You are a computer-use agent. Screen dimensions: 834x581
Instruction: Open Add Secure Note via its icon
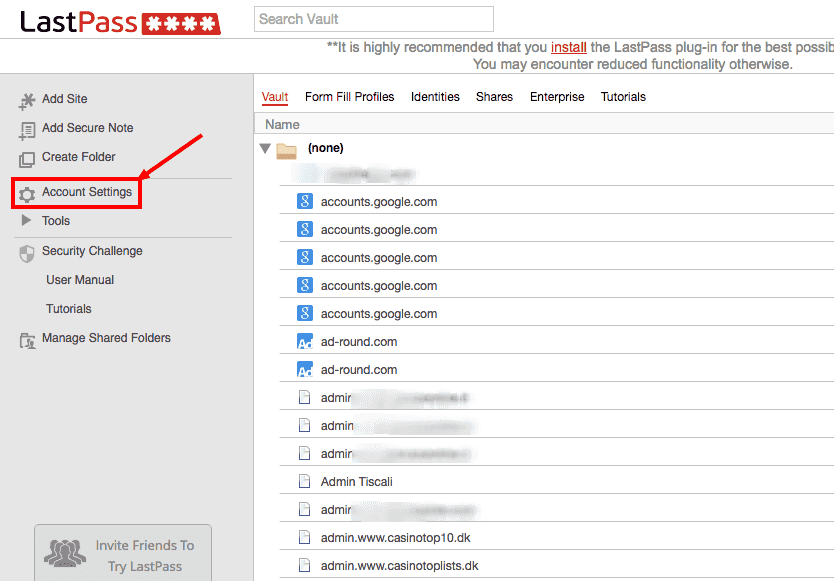[27, 130]
